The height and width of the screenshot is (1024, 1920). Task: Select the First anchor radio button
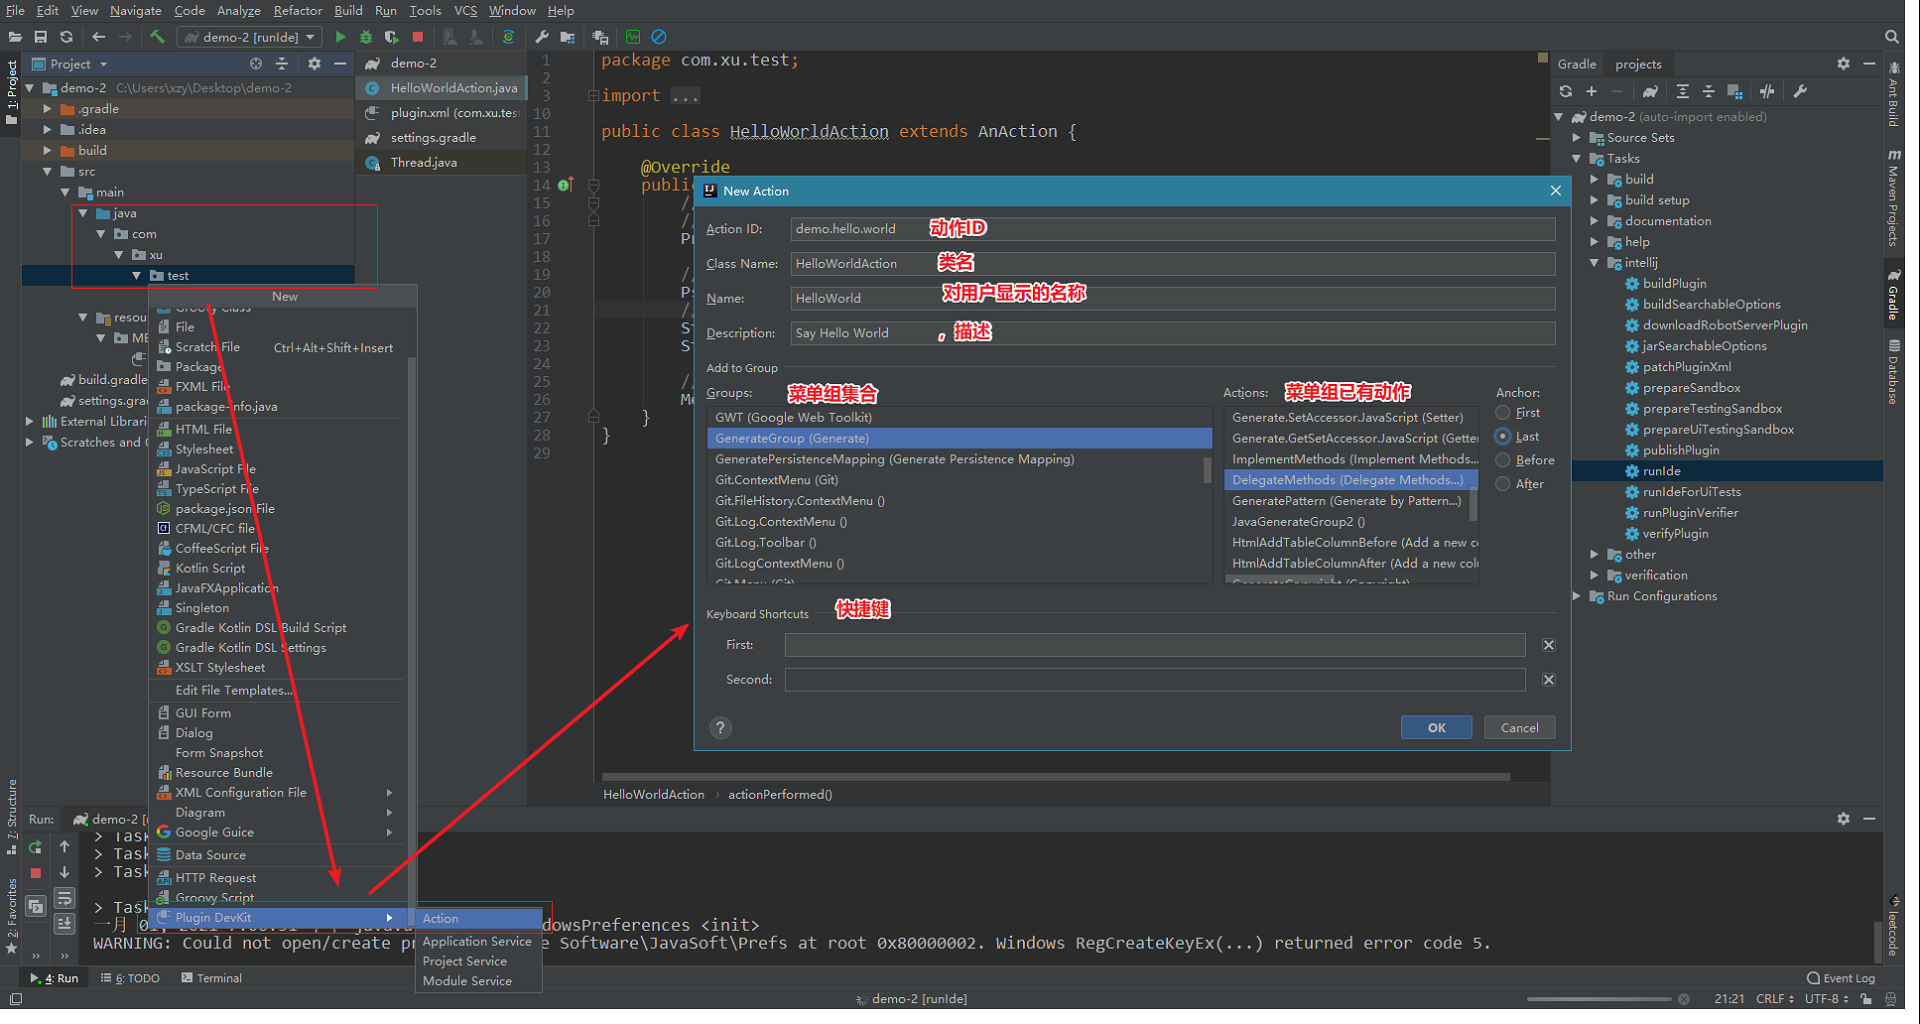(x=1503, y=412)
